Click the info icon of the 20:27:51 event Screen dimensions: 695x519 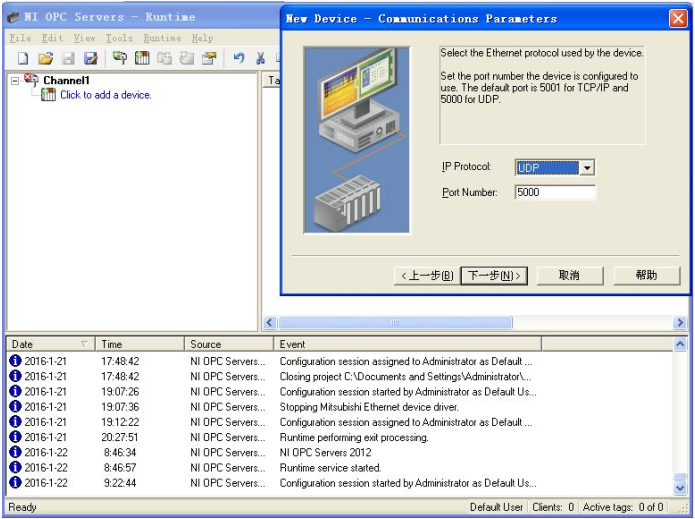pos(15,437)
